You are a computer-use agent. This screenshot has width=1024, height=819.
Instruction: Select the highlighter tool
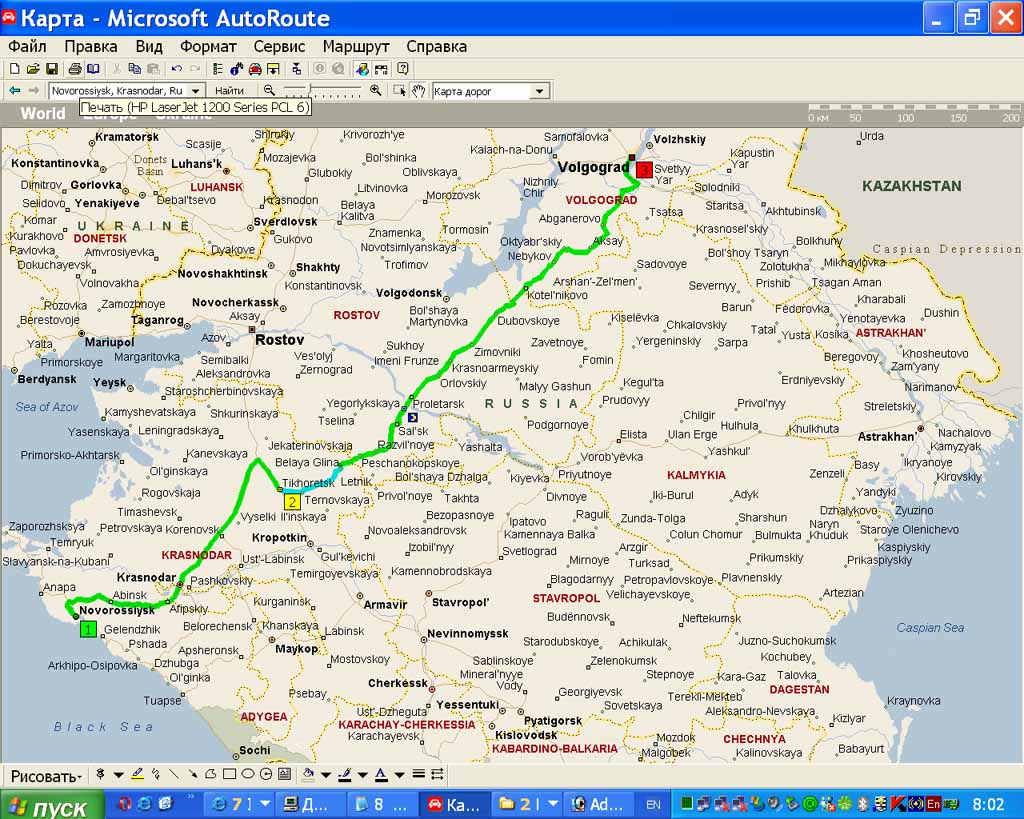tap(138, 775)
